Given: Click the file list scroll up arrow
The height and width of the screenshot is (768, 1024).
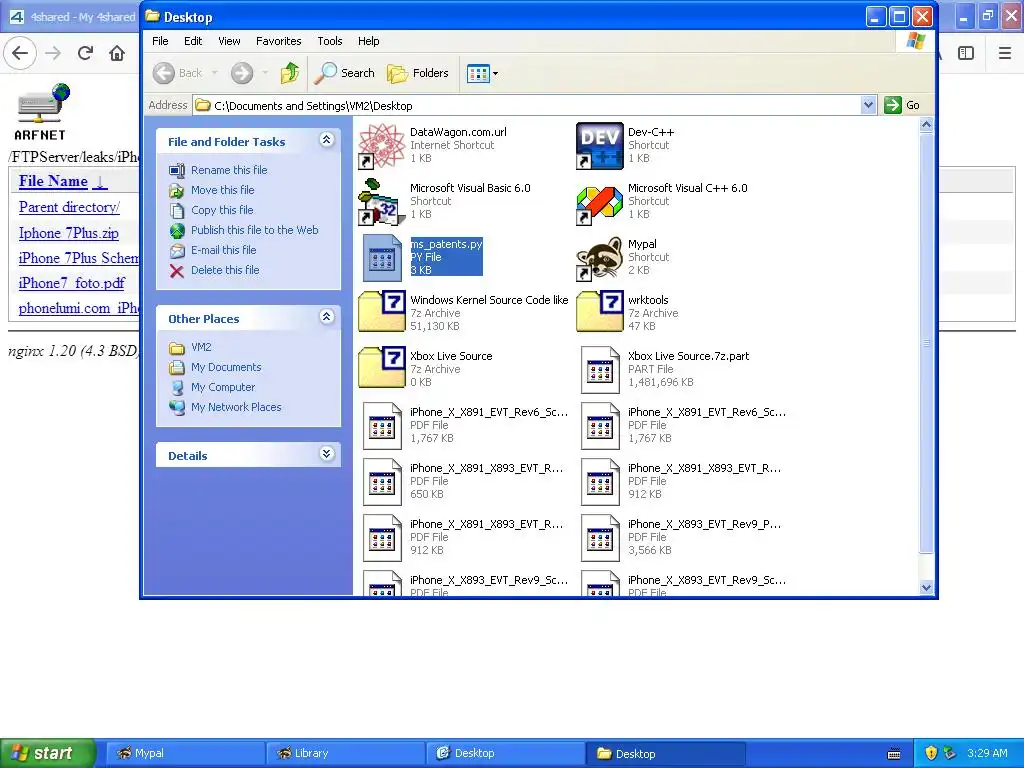Looking at the screenshot, I should (x=926, y=125).
